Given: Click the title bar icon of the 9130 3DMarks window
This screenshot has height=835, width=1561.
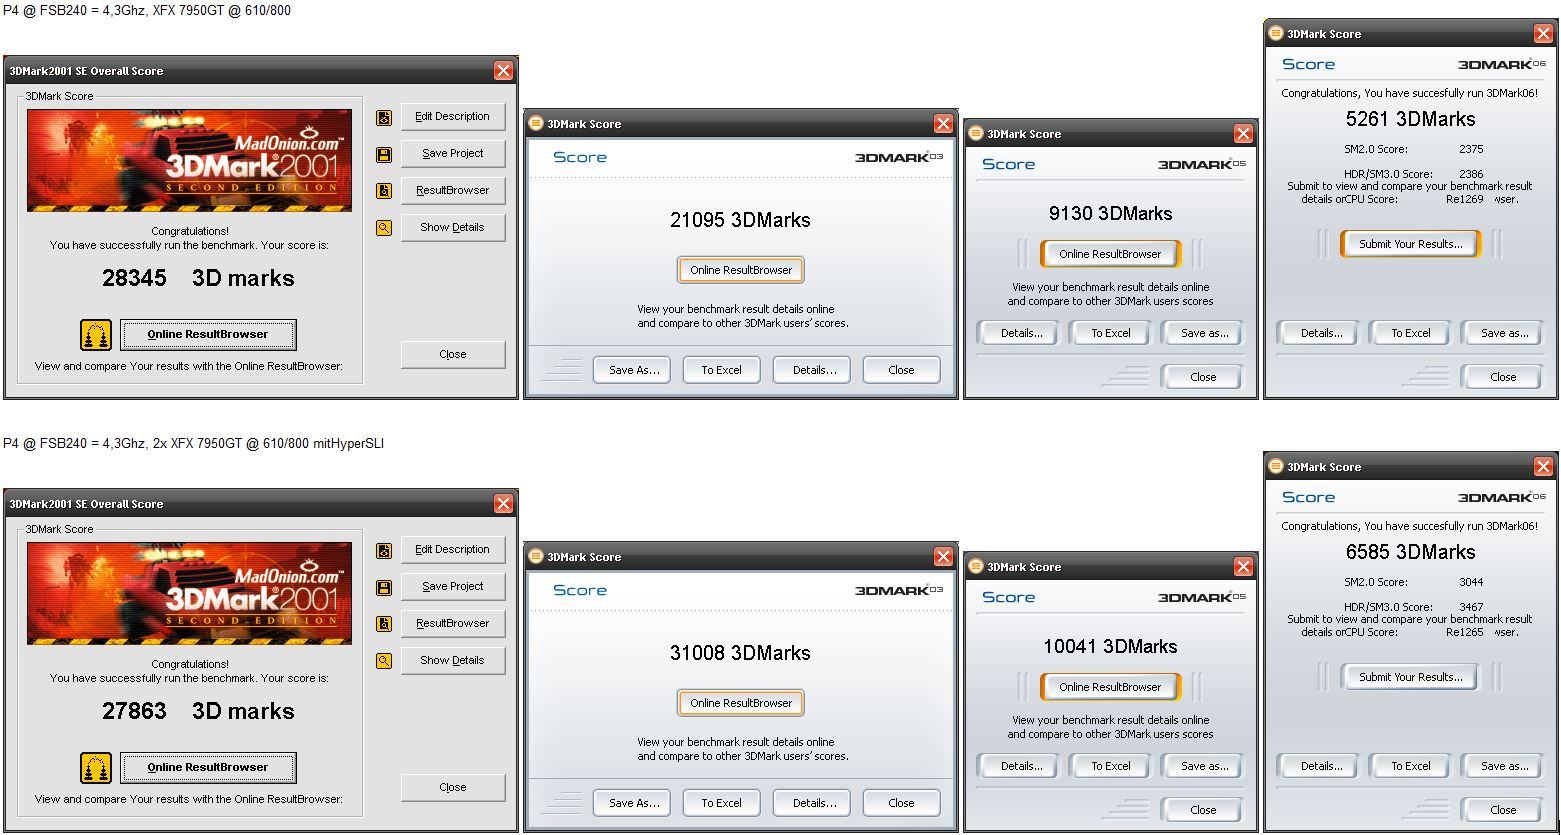Looking at the screenshot, I should tap(975, 133).
